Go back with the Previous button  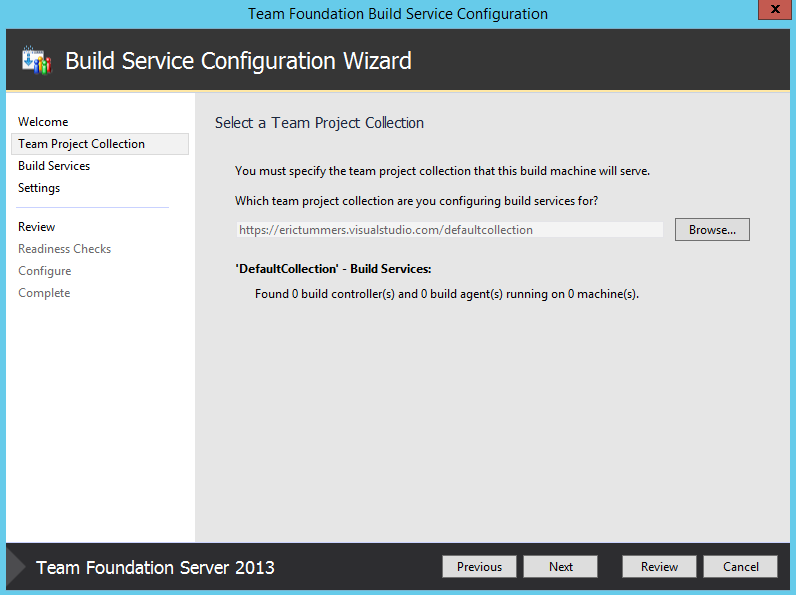tap(479, 567)
